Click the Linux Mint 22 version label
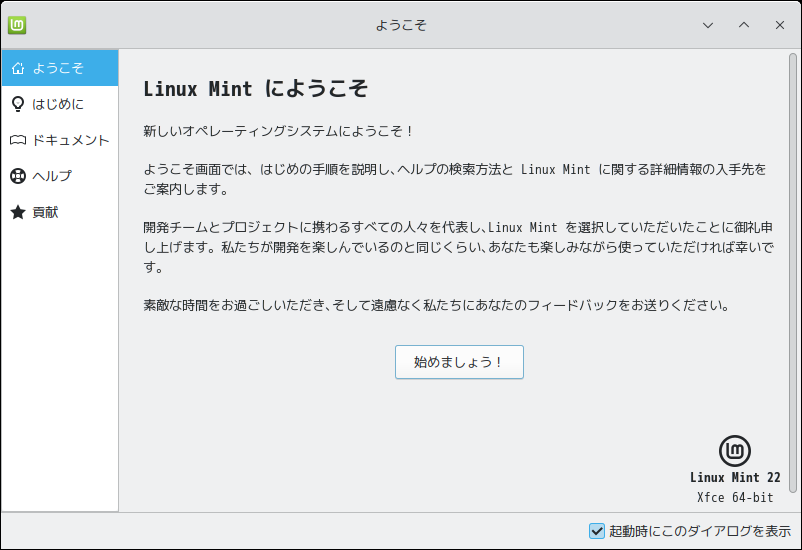 [735, 478]
